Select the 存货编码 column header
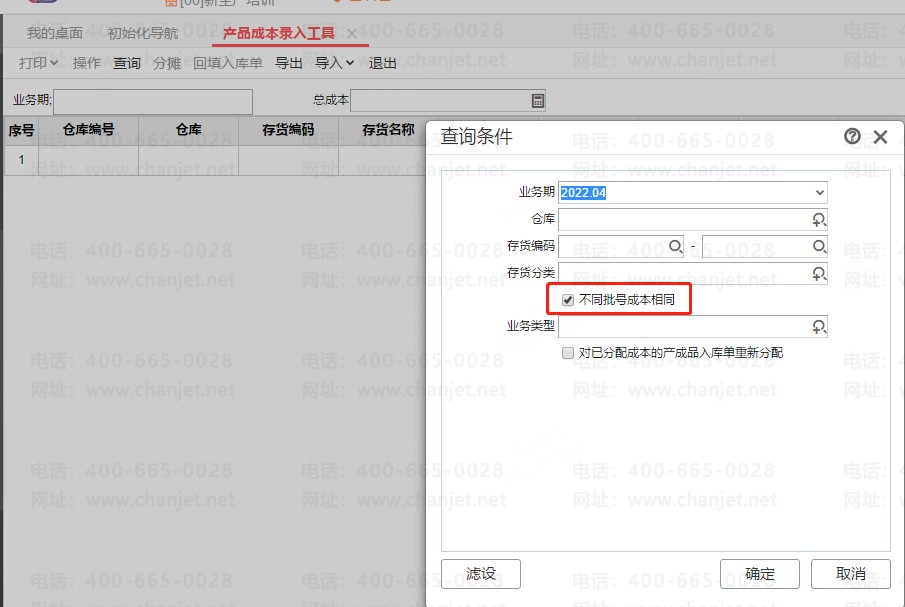This screenshot has height=607, width=905. pyautogui.click(x=288, y=130)
